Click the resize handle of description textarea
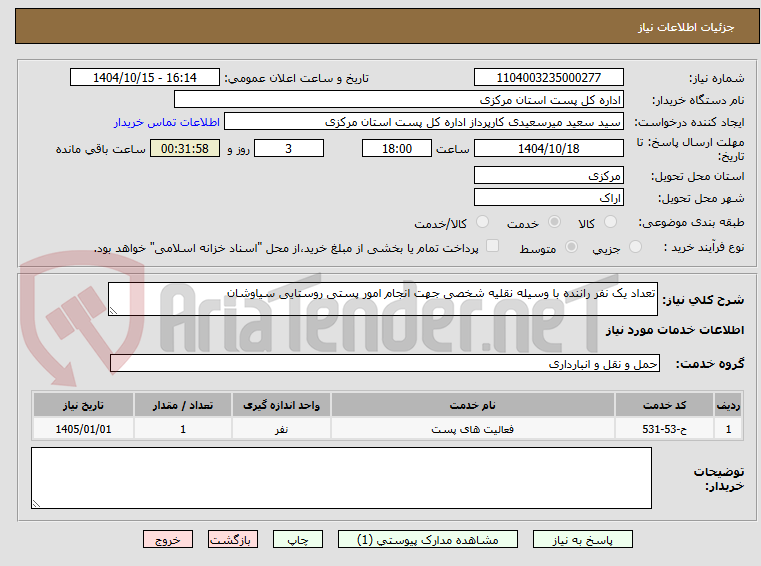The image size is (761, 566). tap(113, 311)
